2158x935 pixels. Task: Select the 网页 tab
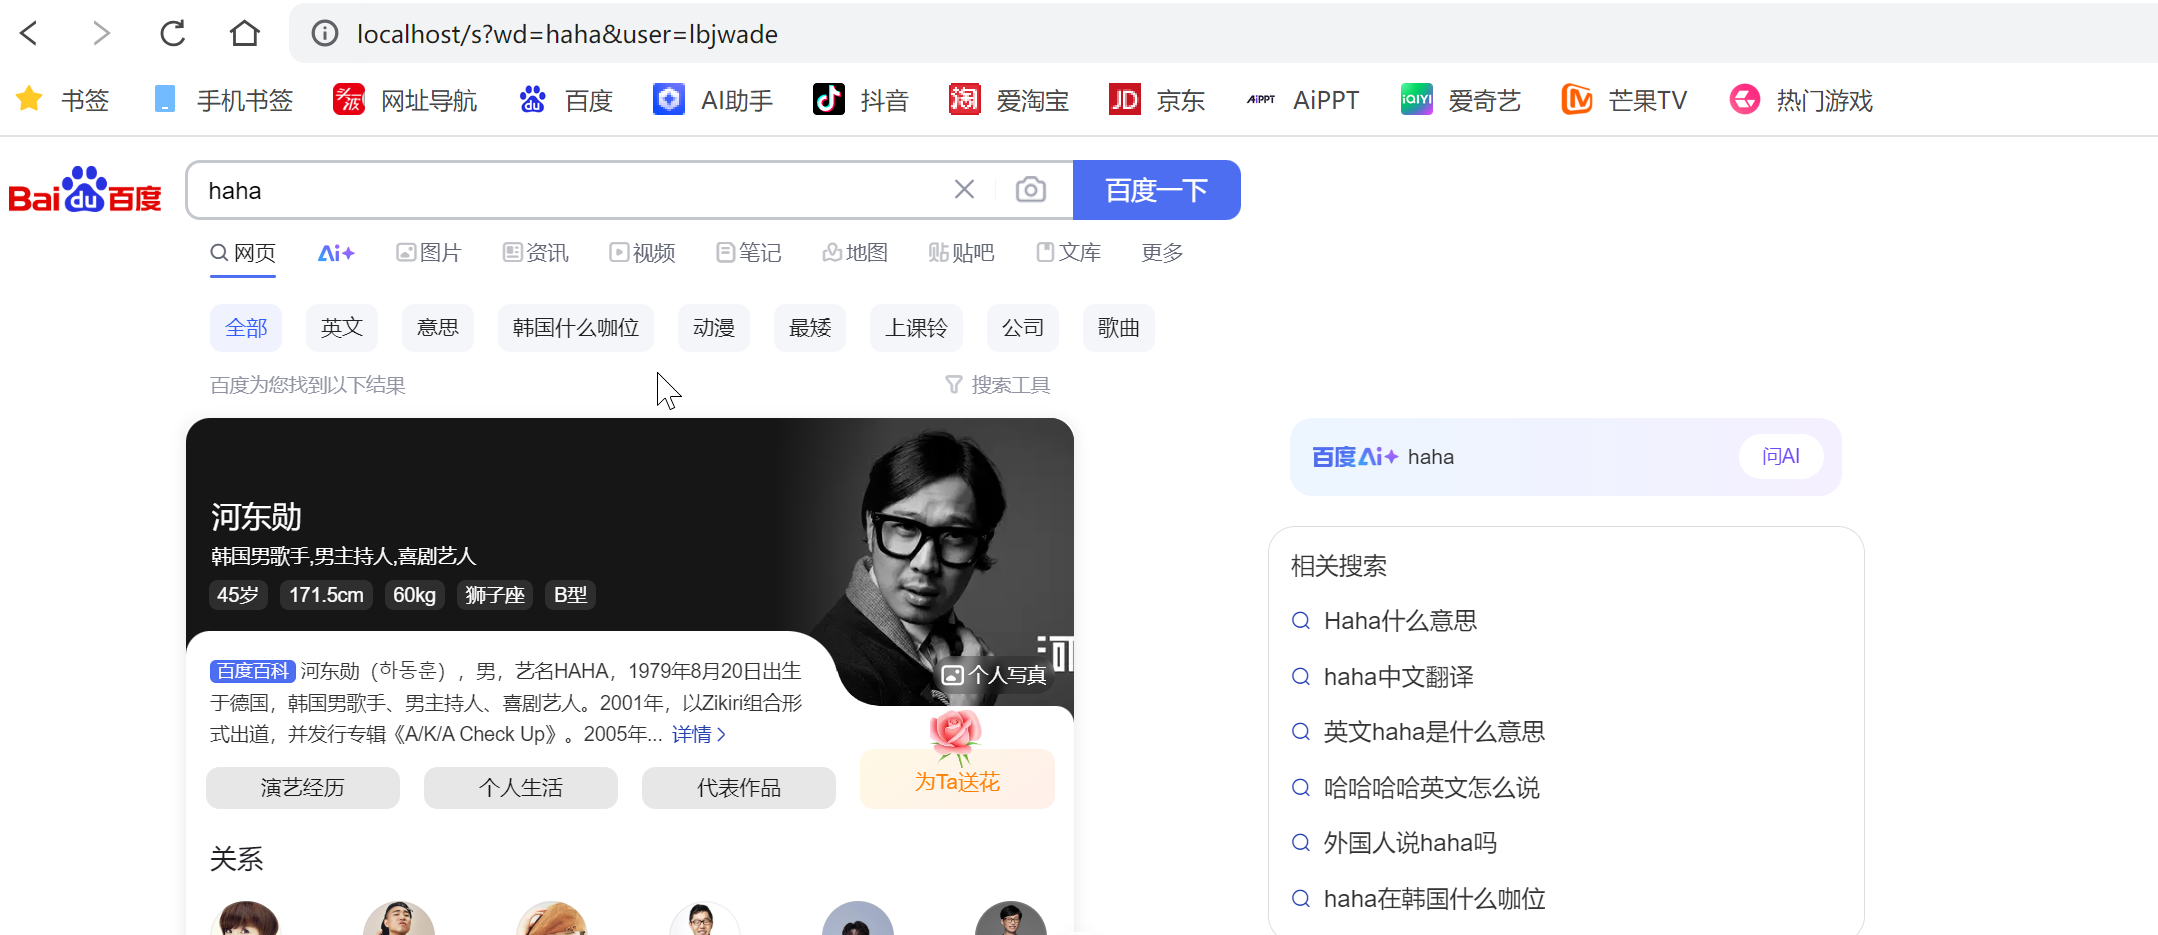pos(243,253)
